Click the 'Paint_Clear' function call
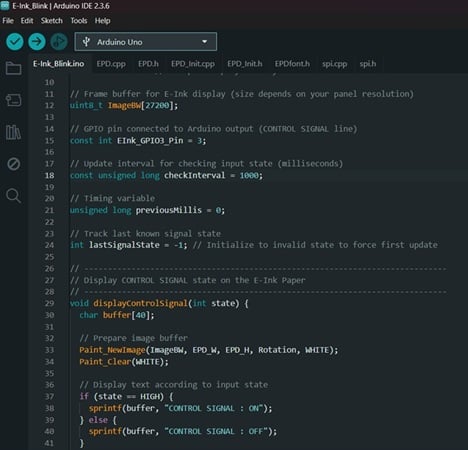The width and height of the screenshot is (468, 450). pyautogui.click(x=105, y=362)
